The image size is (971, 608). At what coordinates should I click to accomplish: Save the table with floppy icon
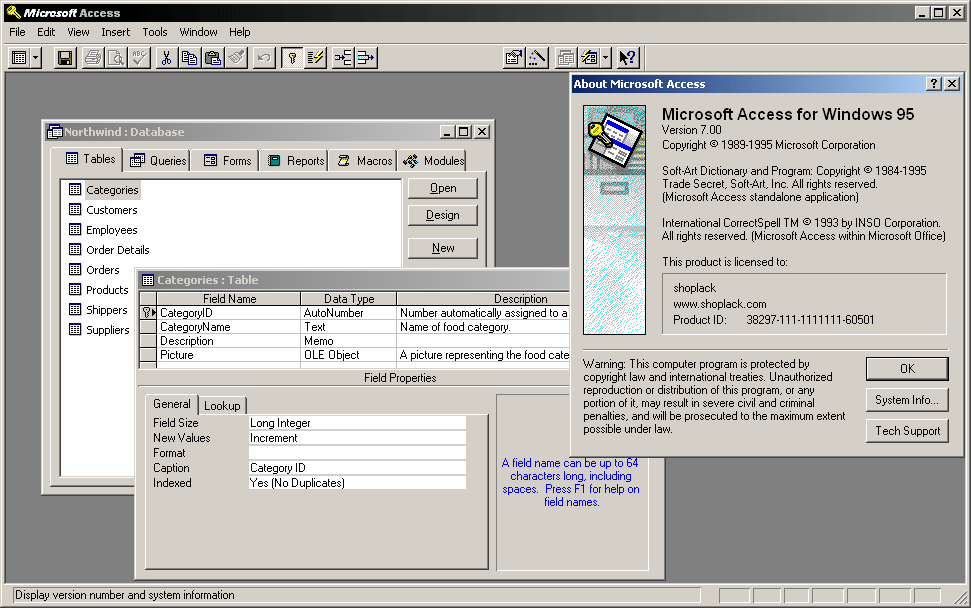(65, 58)
